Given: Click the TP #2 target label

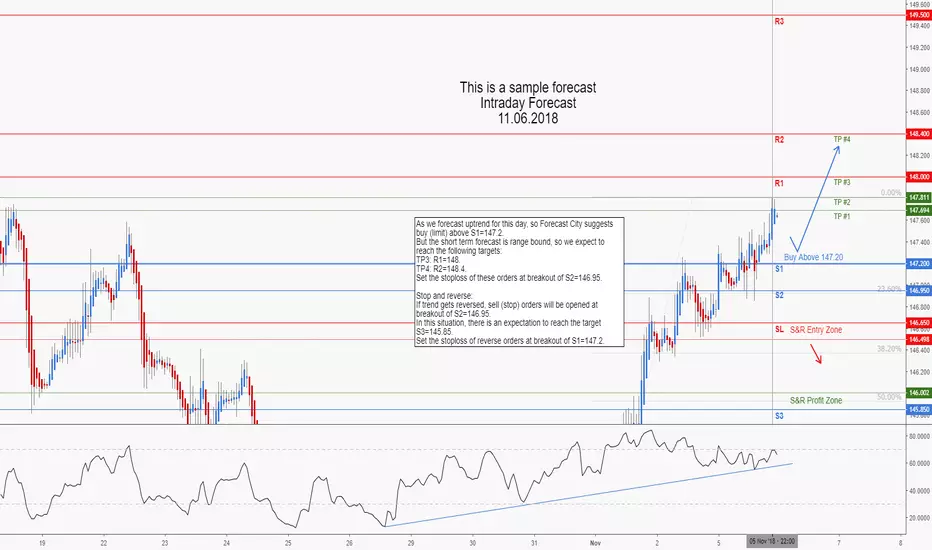Looking at the screenshot, I should (x=842, y=202).
